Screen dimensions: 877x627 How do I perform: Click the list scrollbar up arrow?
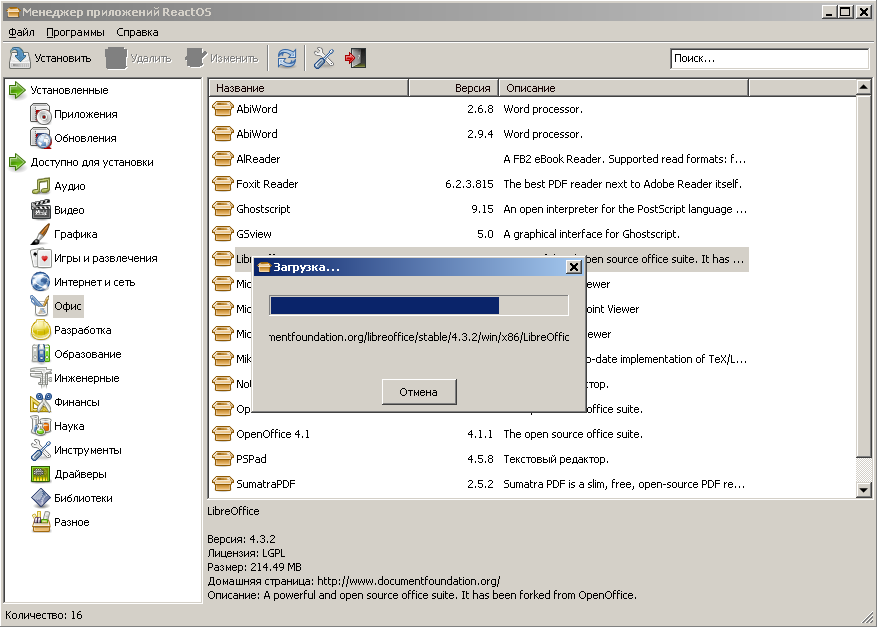tap(863, 87)
